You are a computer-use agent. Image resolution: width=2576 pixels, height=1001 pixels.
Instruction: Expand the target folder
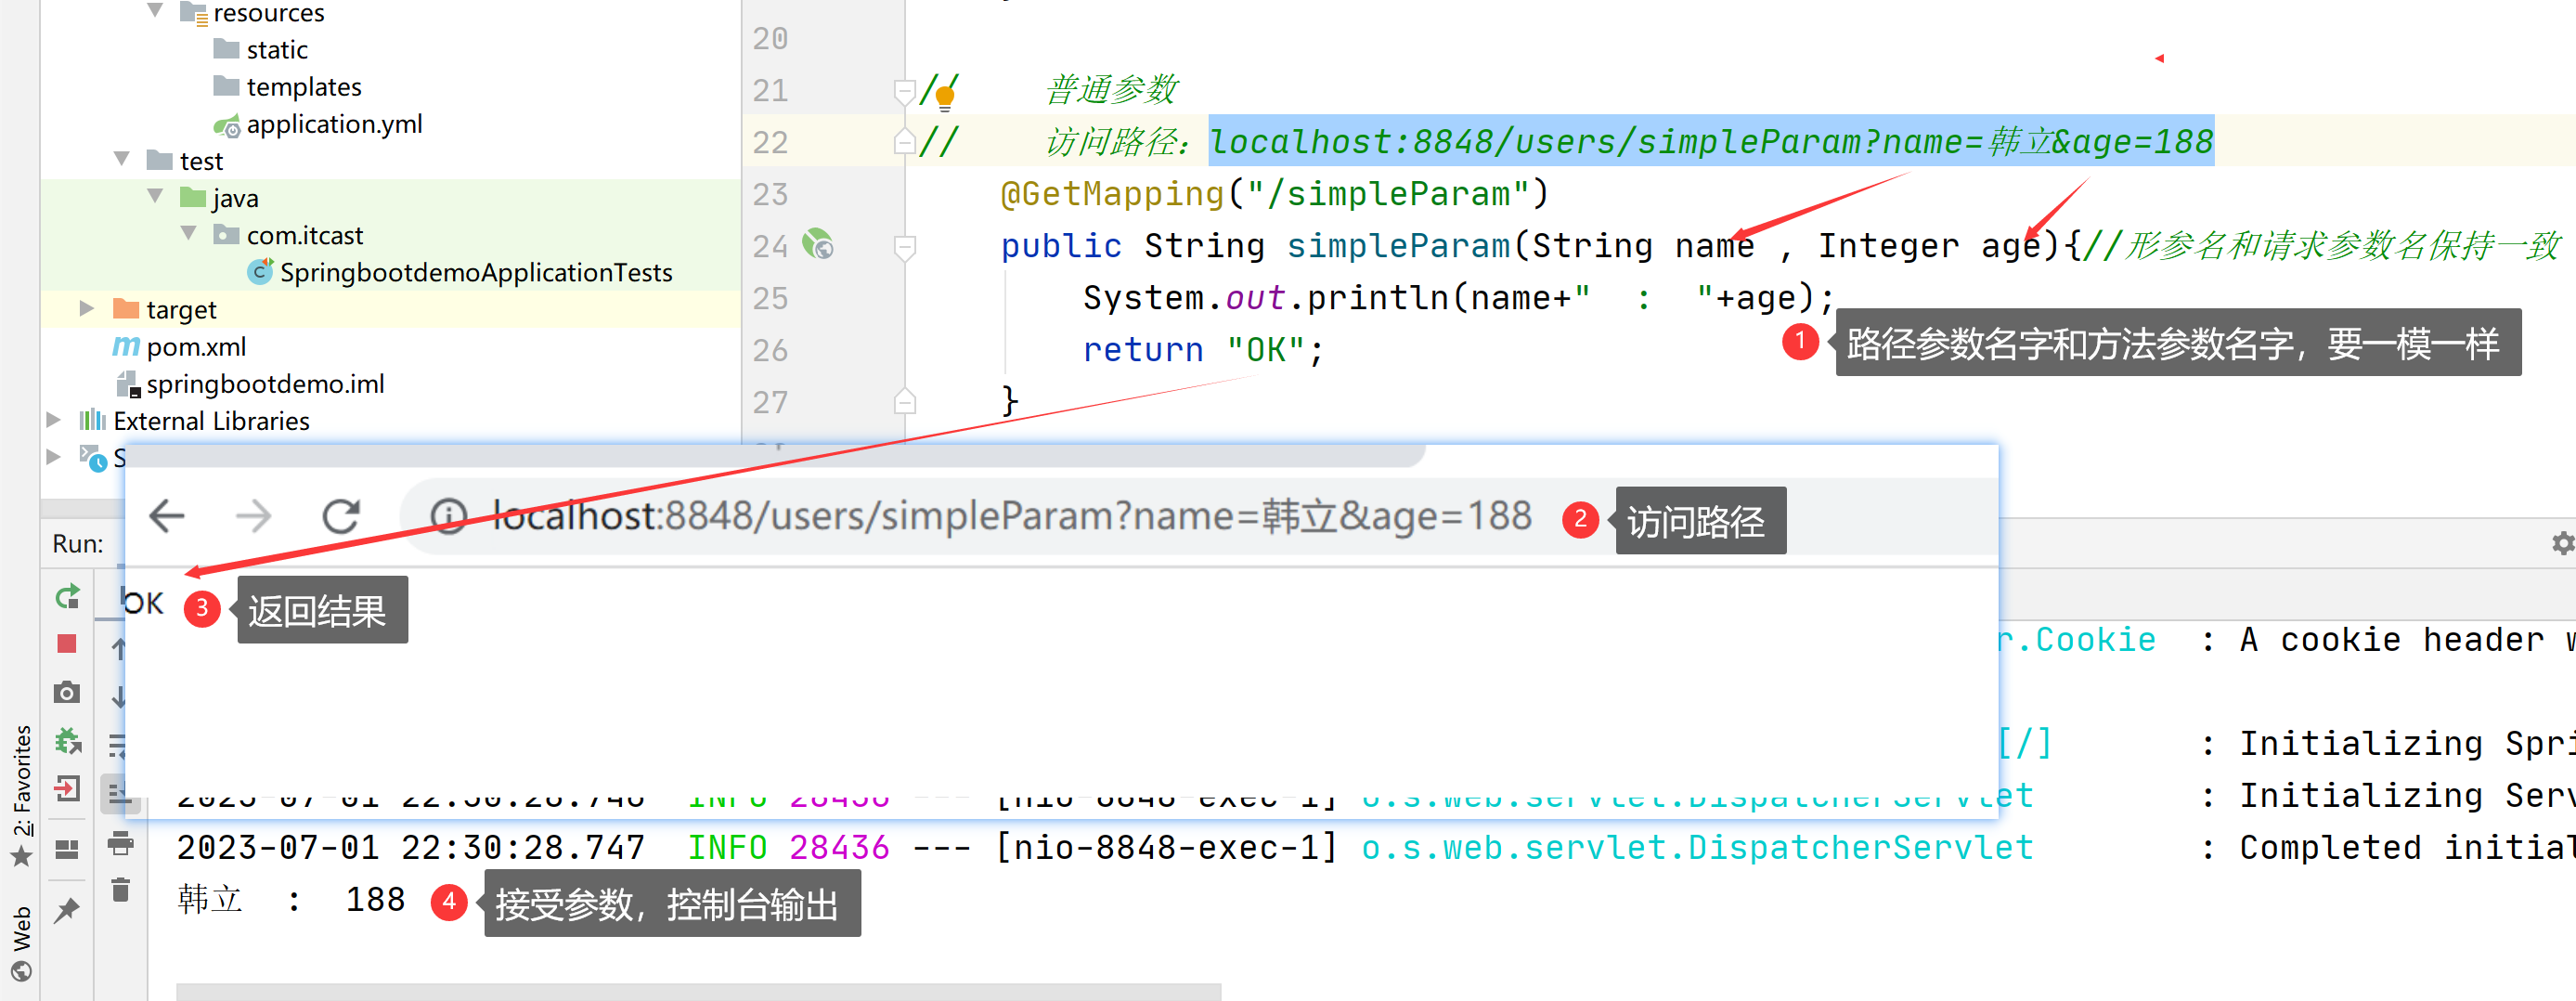tap(87, 308)
